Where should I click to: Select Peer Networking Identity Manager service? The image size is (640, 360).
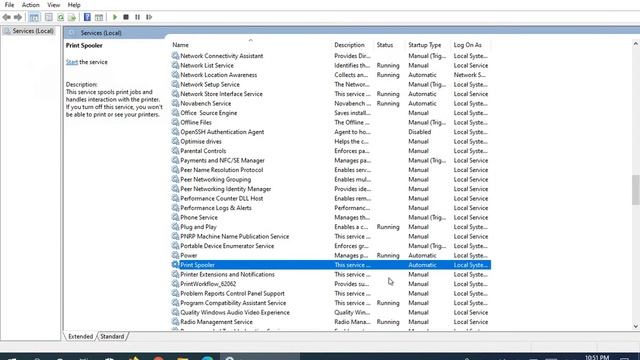[331, 189]
